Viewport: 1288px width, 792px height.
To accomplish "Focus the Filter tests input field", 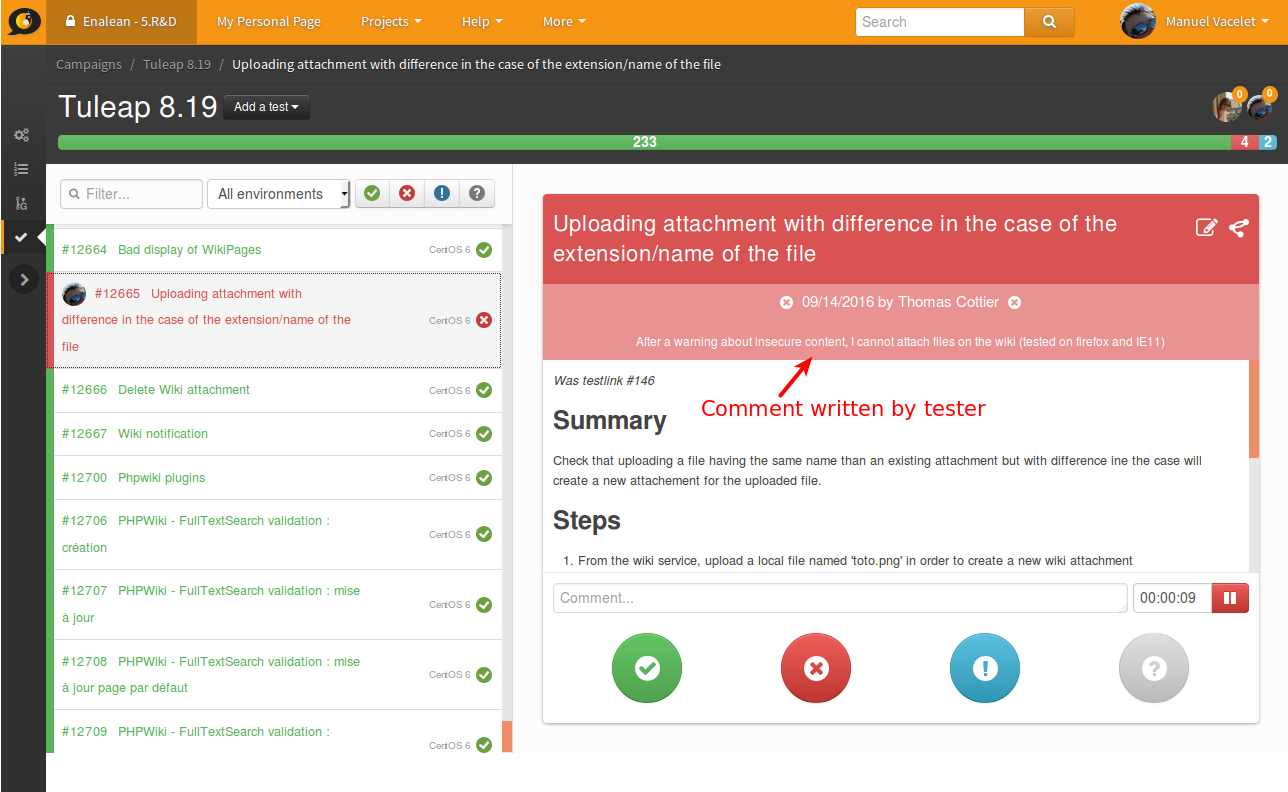I will coord(131,194).
